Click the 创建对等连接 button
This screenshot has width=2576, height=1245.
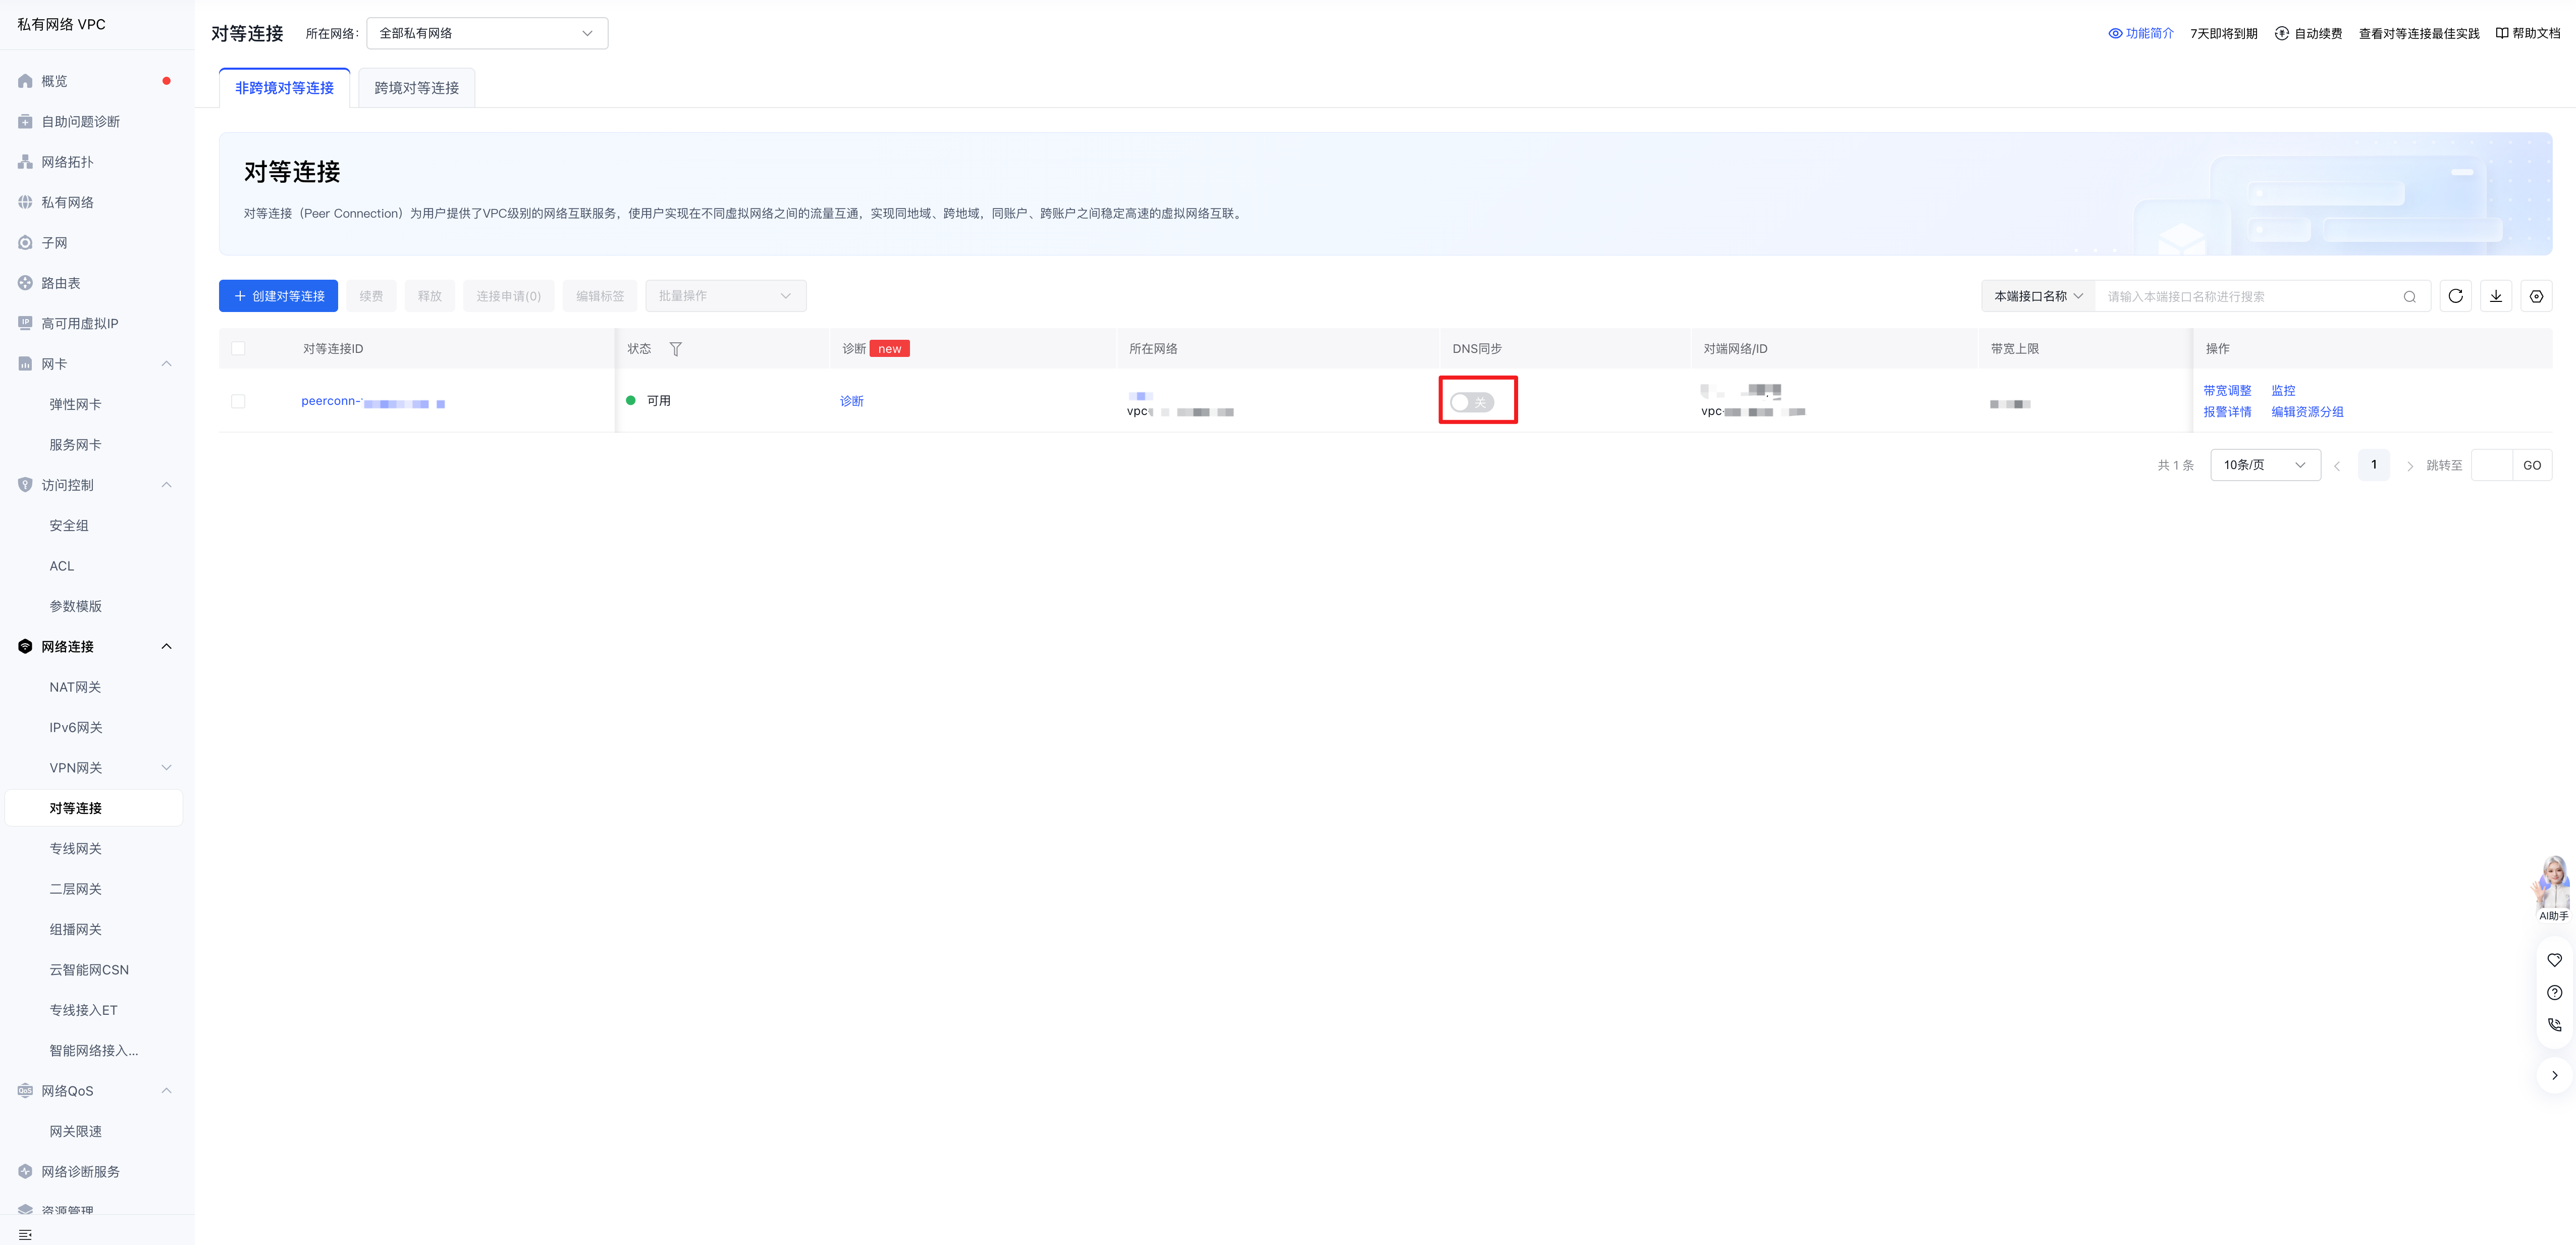click(x=278, y=296)
